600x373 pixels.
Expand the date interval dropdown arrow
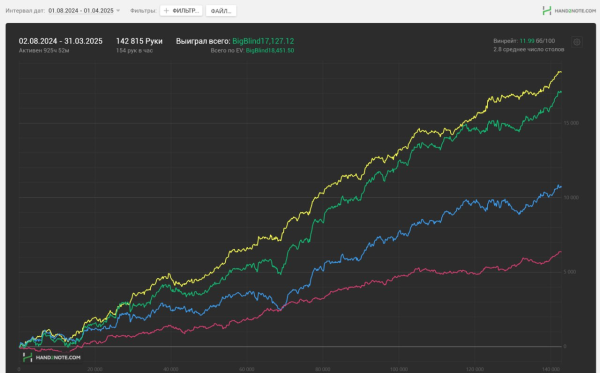pyautogui.click(x=118, y=11)
